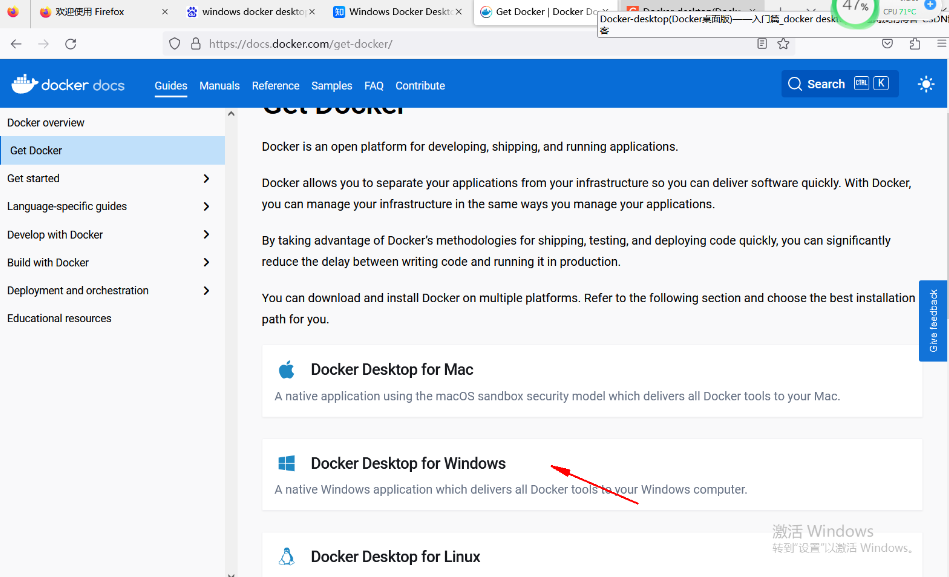Switch to the Firefox welcome tab
Image resolution: width=949 pixels, height=577 pixels.
click(97, 12)
